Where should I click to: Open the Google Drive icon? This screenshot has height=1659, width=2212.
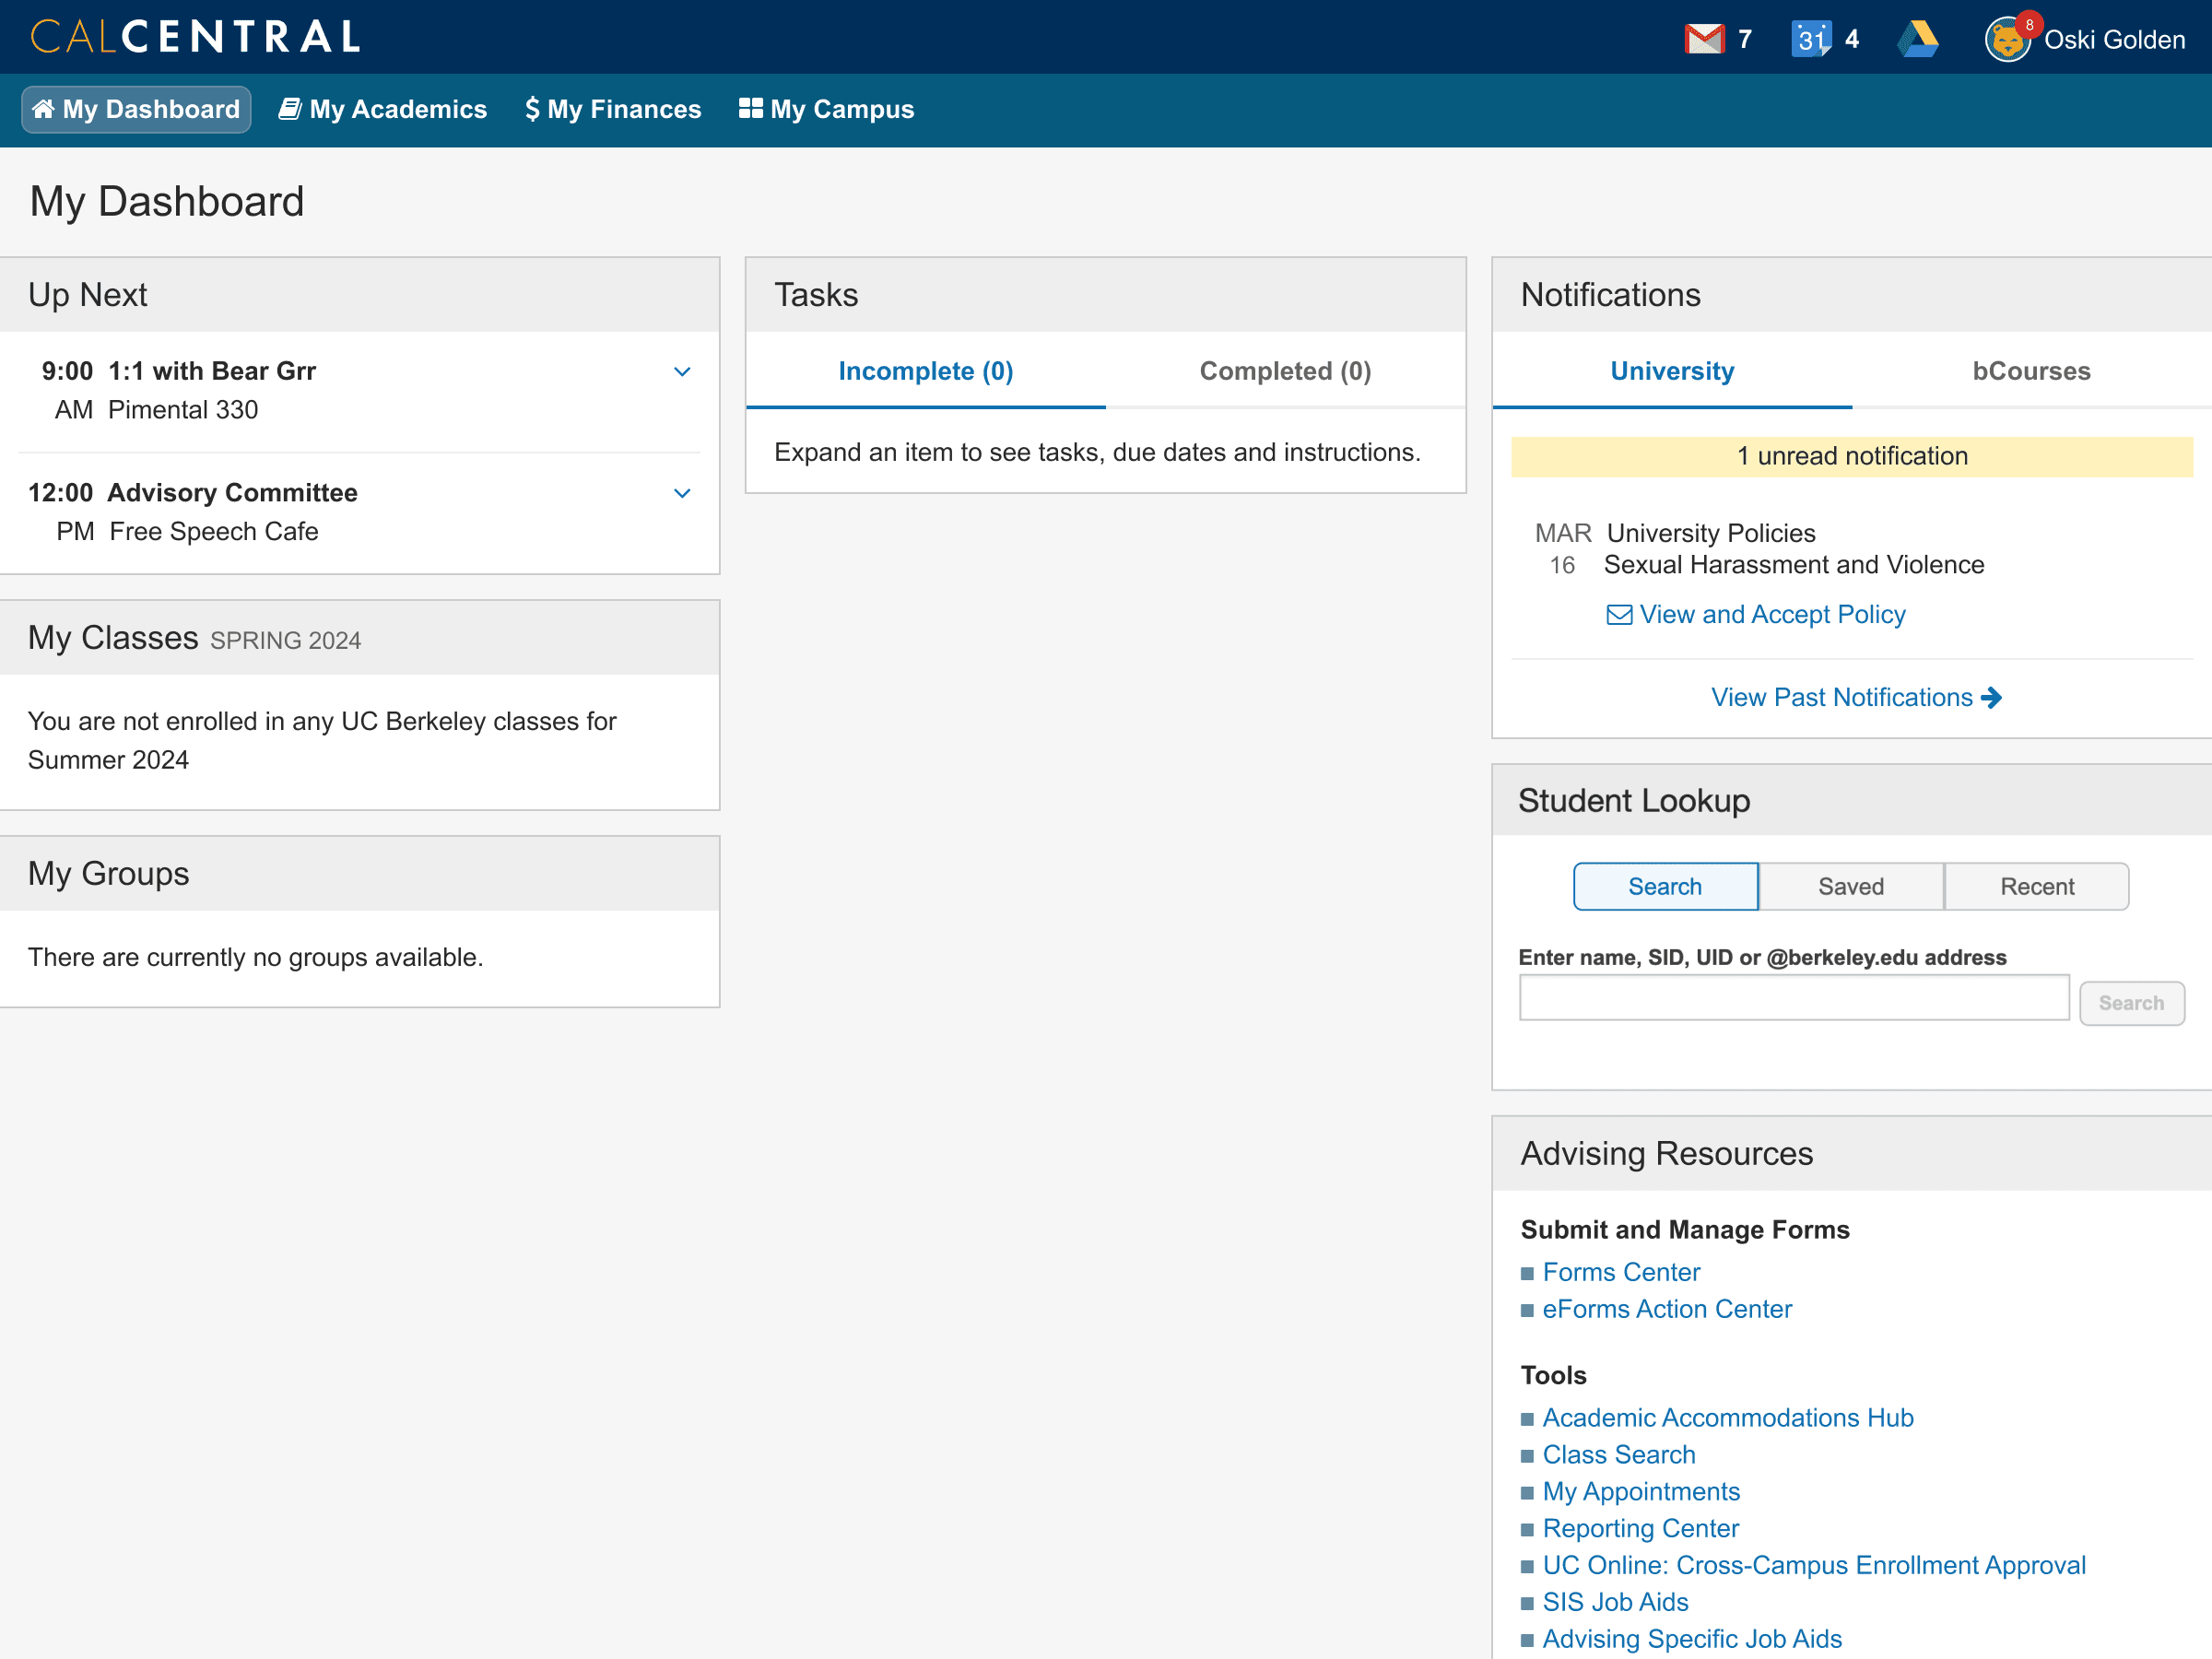coord(1917,39)
